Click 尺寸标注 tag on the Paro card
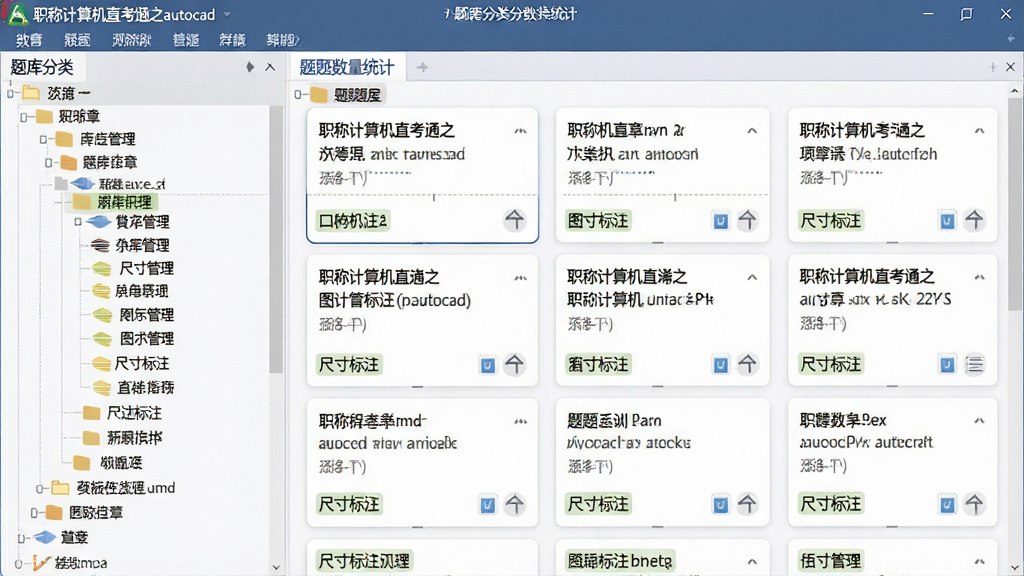 coord(598,504)
